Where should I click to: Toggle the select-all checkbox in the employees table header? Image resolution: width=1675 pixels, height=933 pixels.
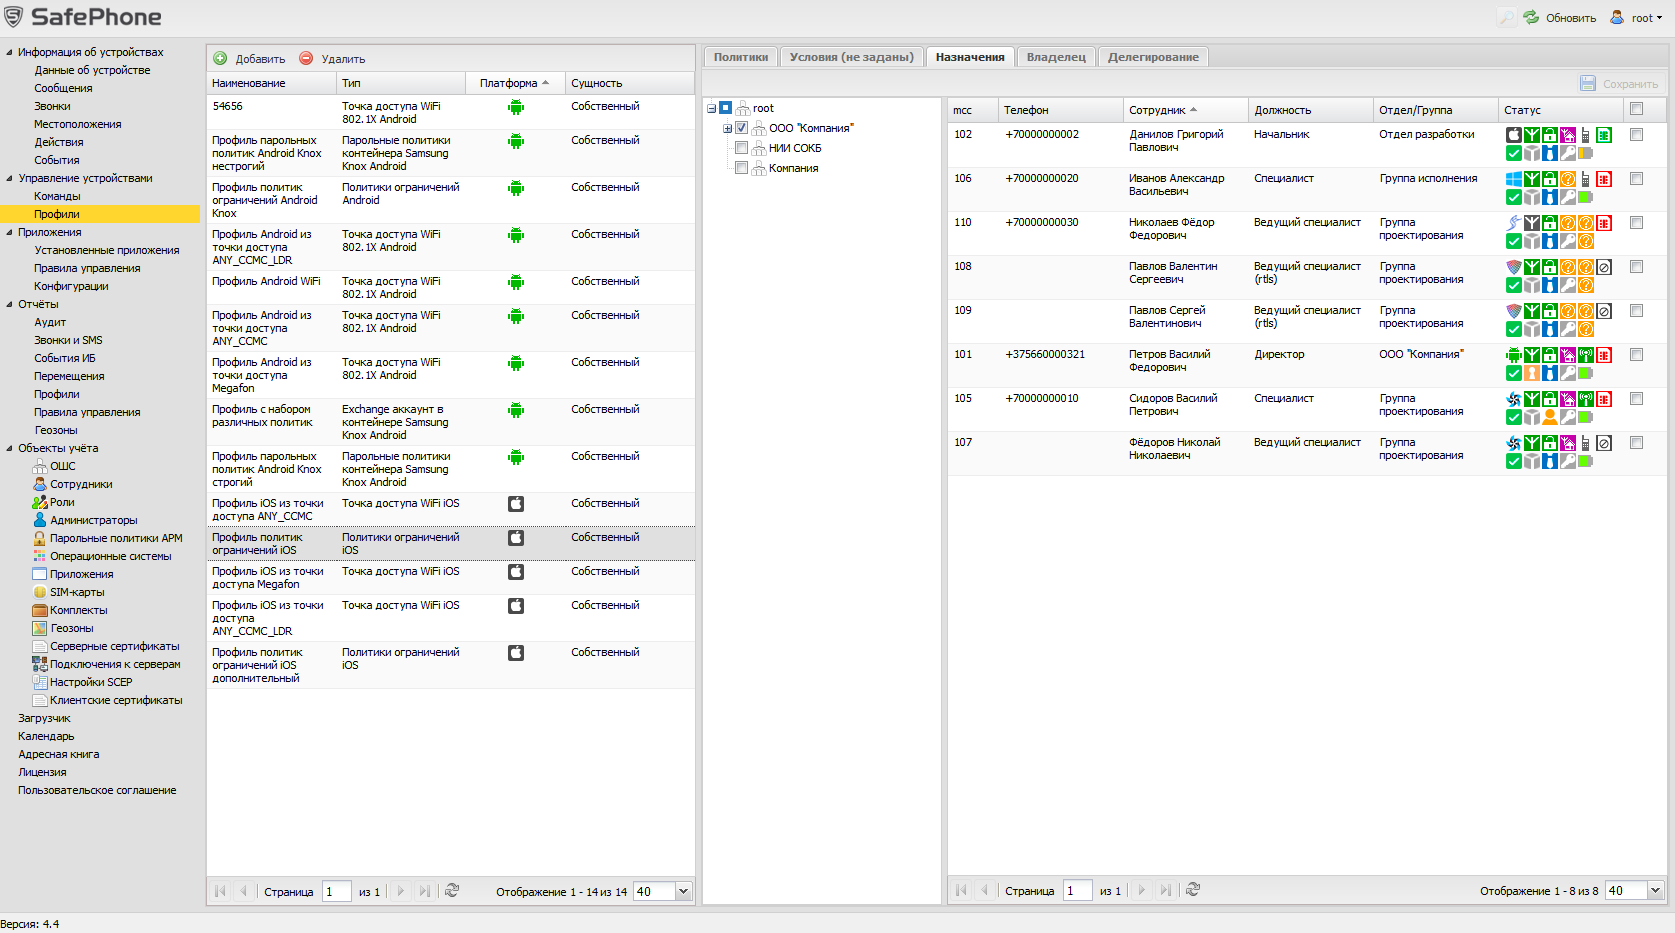(x=1636, y=109)
